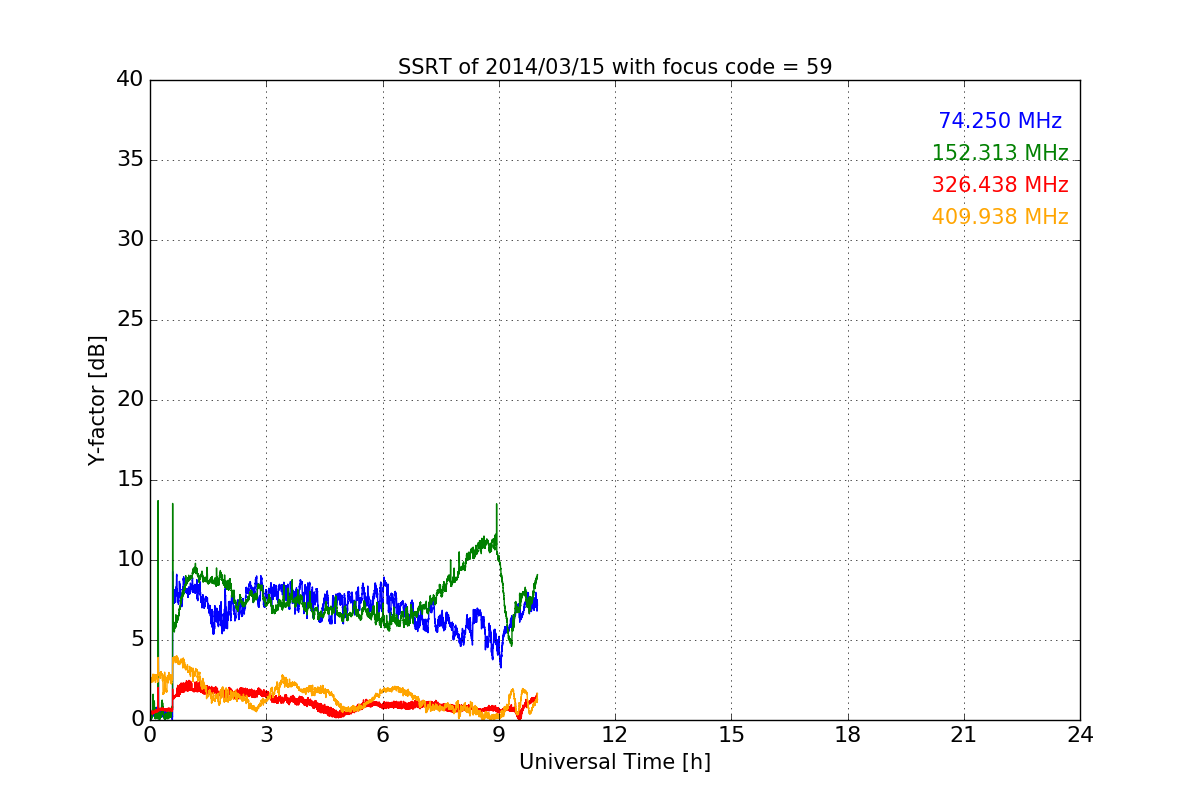1200x800 pixels.
Task: Select the 326.438 MHz legend label
Action: [1000, 185]
